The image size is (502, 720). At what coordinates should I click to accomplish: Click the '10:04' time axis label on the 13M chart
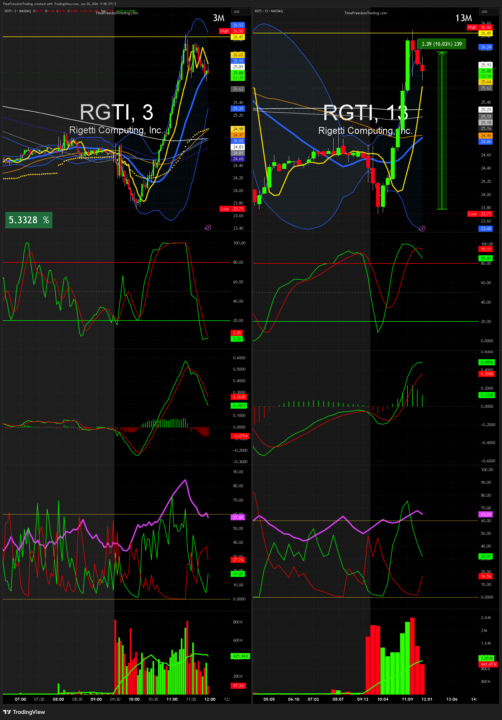[x=383, y=699]
